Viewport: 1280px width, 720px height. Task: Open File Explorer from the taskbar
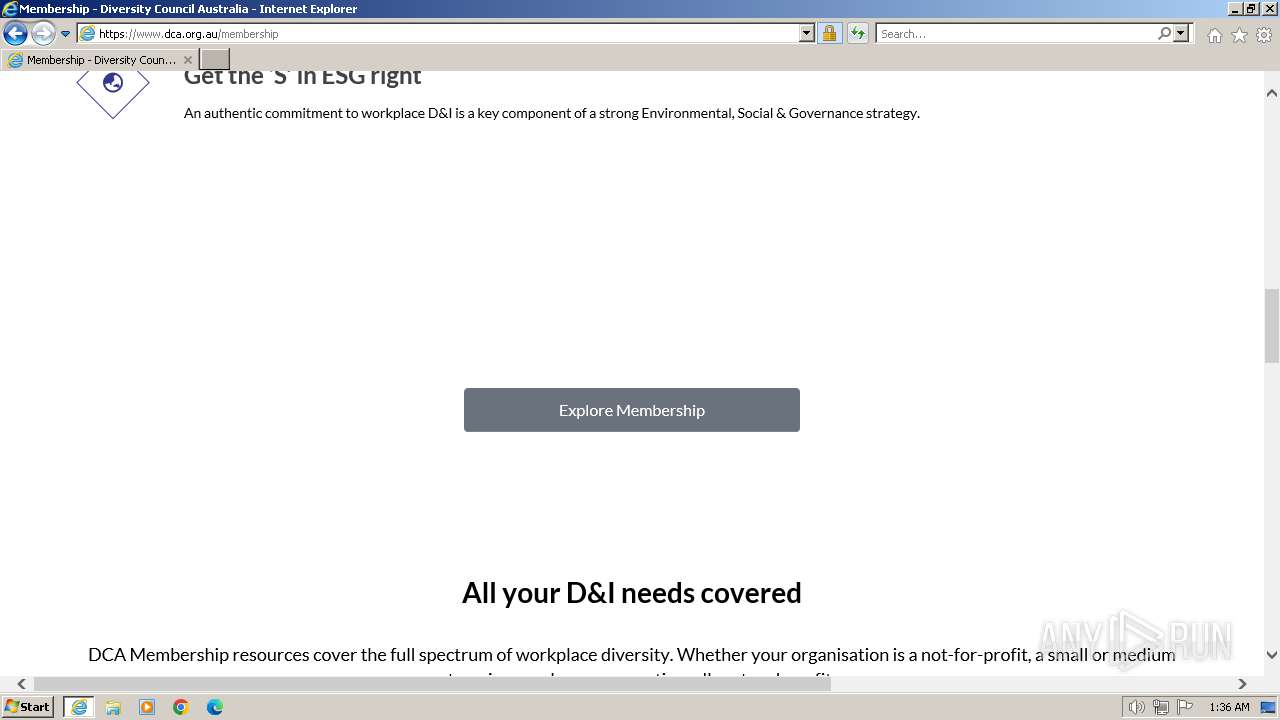tap(113, 707)
